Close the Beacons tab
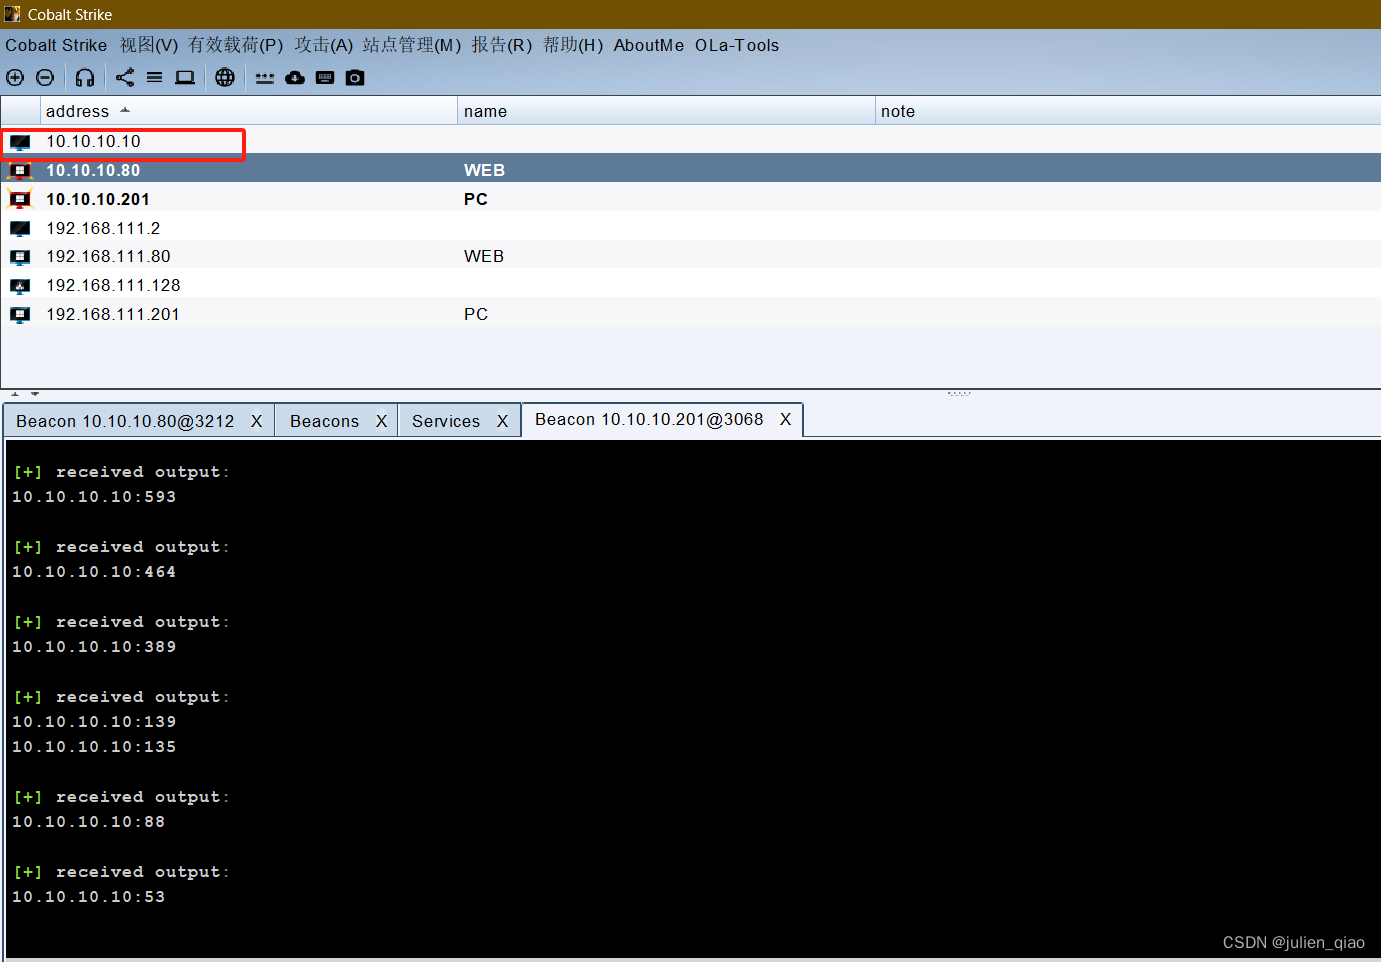The height and width of the screenshot is (962, 1381). [381, 421]
